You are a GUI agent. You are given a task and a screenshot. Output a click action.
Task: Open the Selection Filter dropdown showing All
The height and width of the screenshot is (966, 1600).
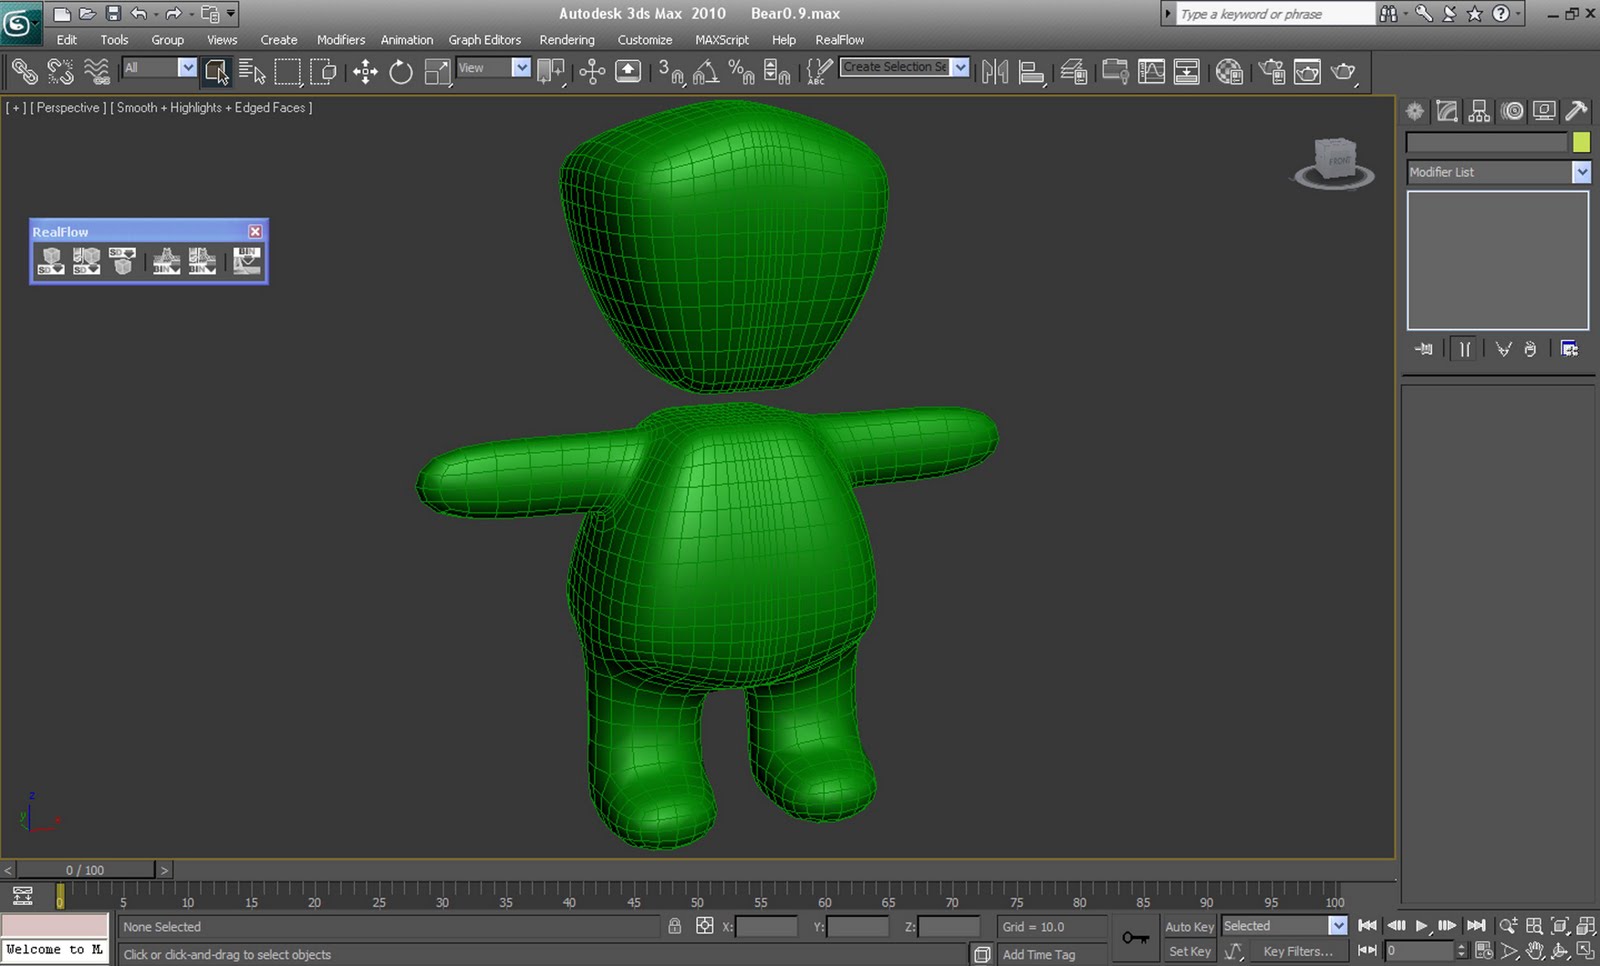157,68
